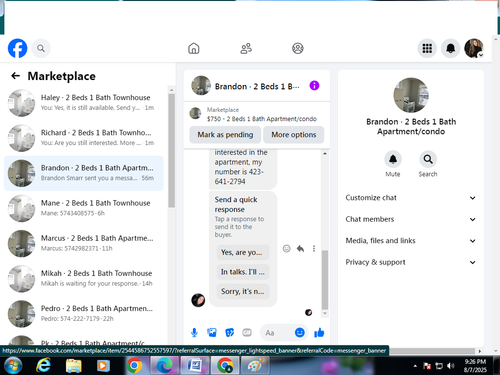Screen dimensions: 500x375
Task: Open Paint from the taskbar
Action: tap(255, 366)
